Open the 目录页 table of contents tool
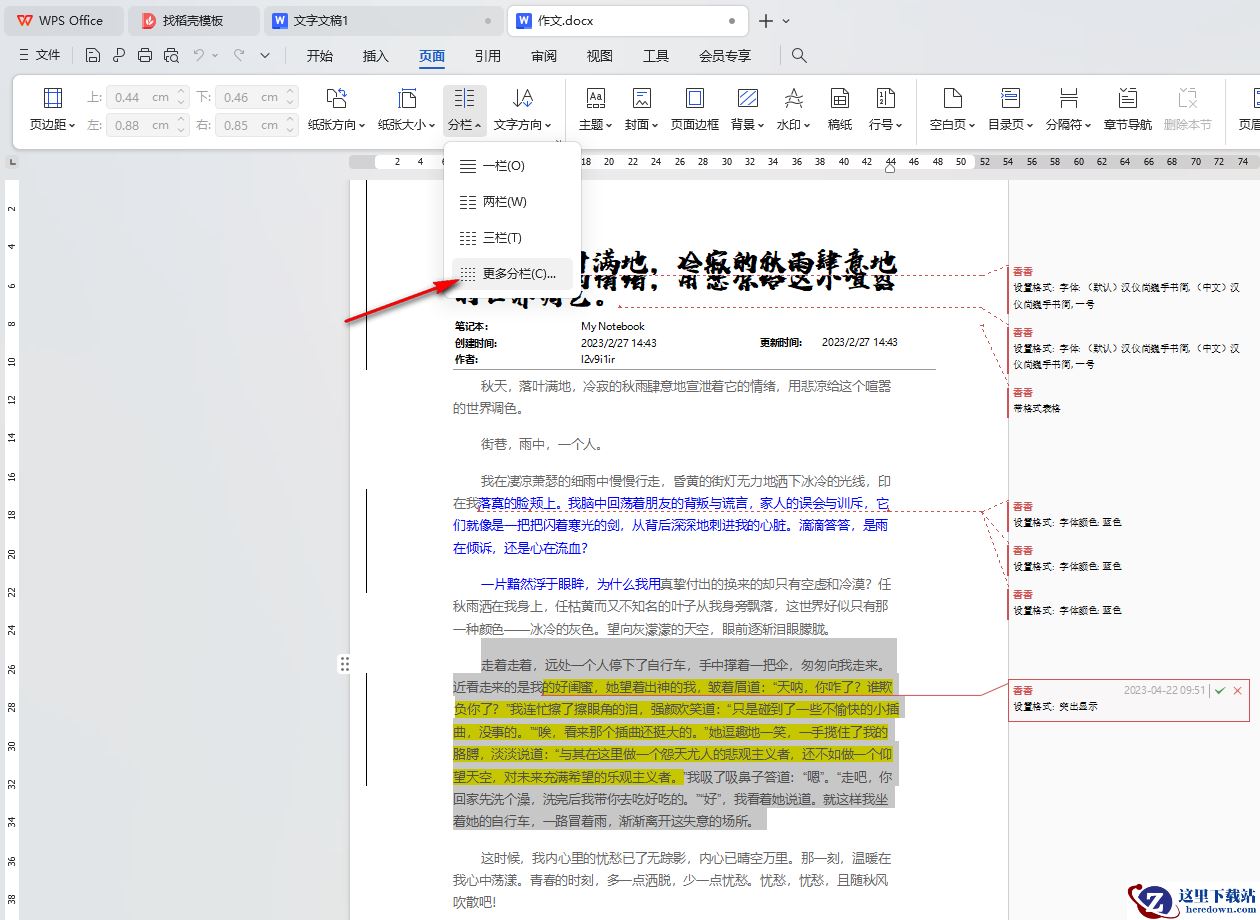 tap(1010, 109)
